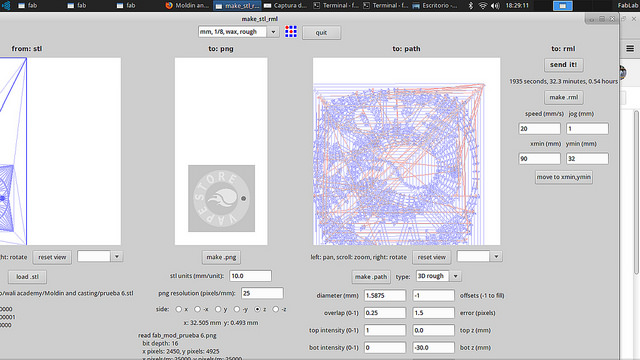Click the quit button
Image resolution: width=640 pixels, height=360 pixels.
coord(321,33)
